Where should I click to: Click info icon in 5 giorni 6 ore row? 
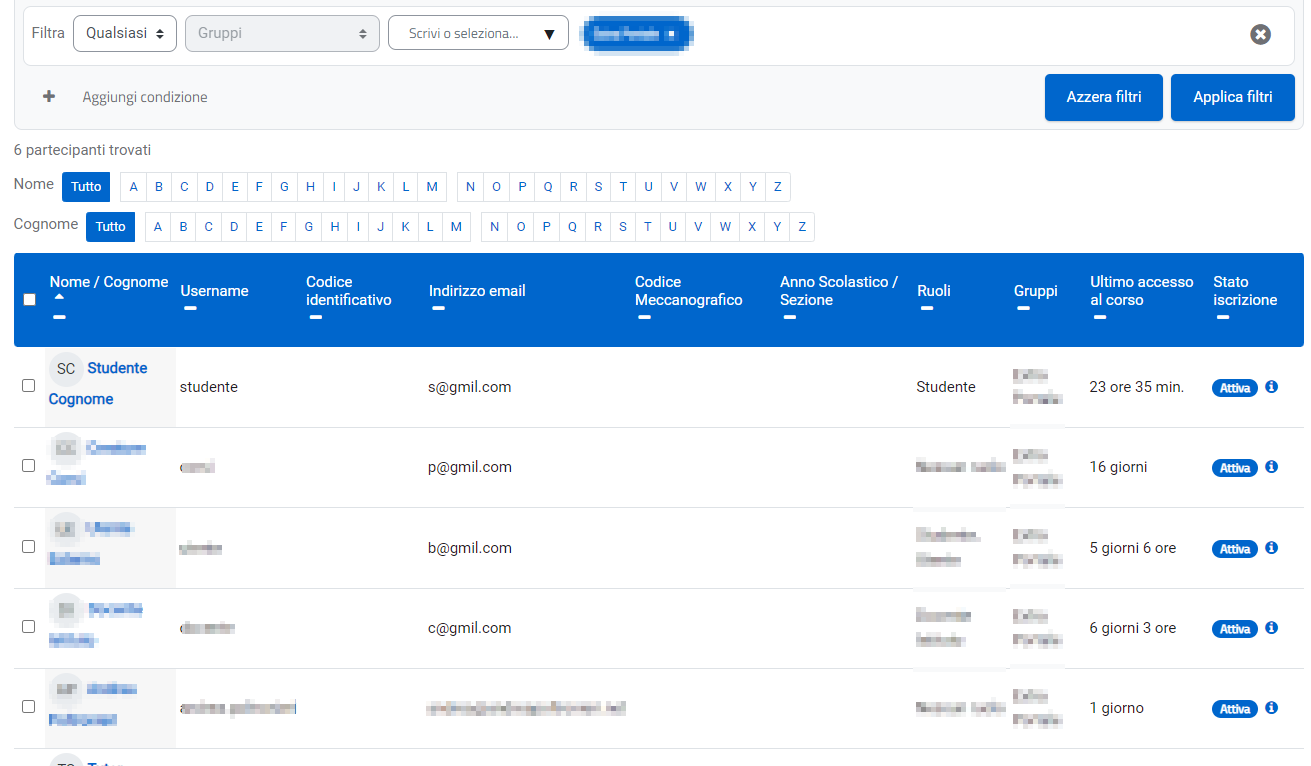tap(1271, 548)
